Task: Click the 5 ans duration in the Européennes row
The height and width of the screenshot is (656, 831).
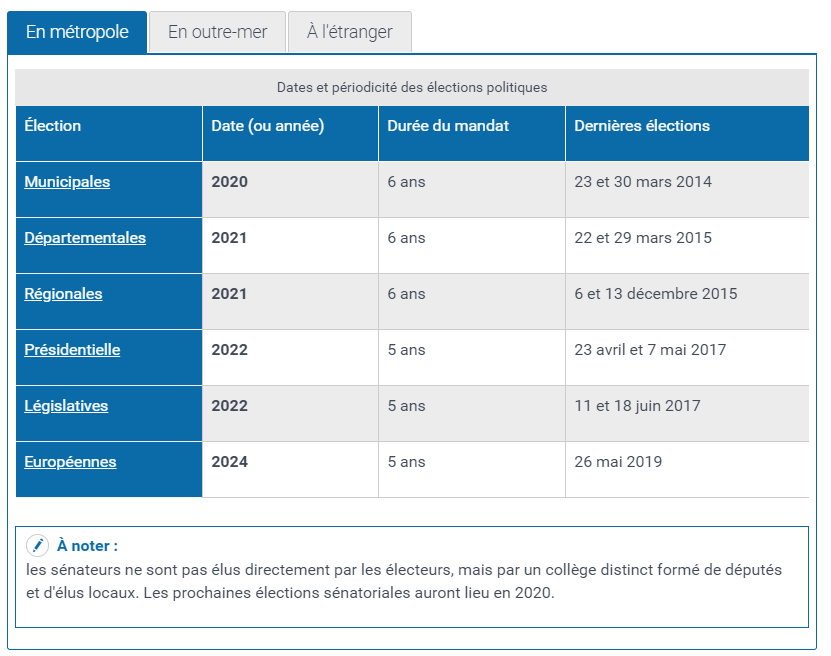Action: (x=472, y=470)
